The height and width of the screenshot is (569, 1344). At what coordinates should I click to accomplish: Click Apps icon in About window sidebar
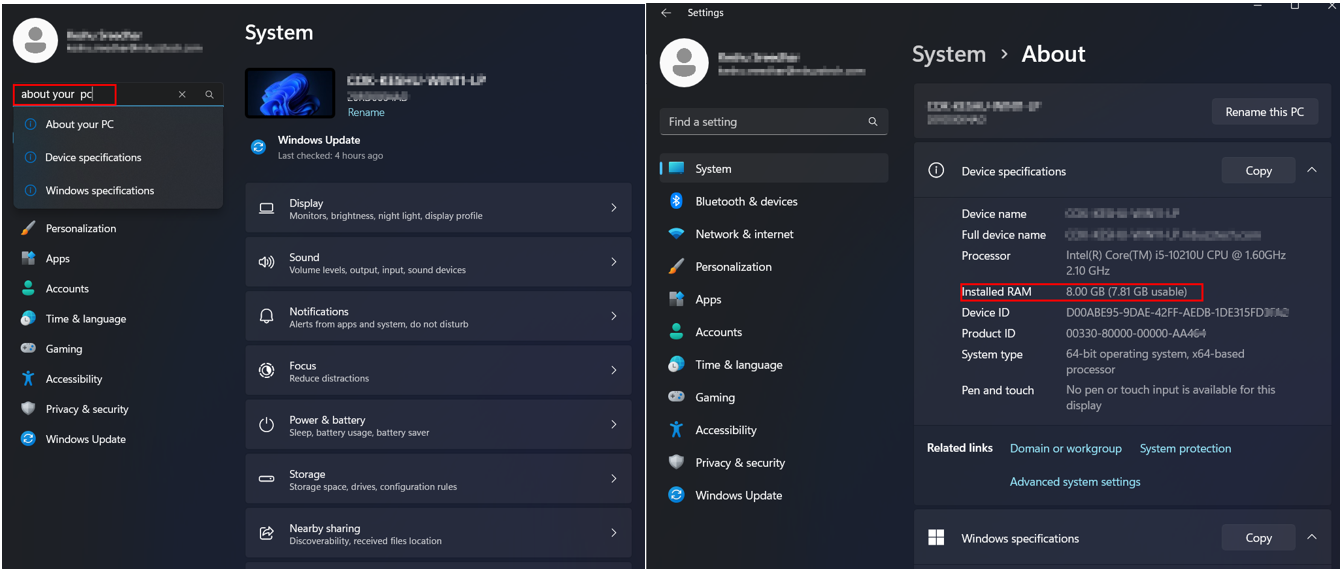point(676,299)
